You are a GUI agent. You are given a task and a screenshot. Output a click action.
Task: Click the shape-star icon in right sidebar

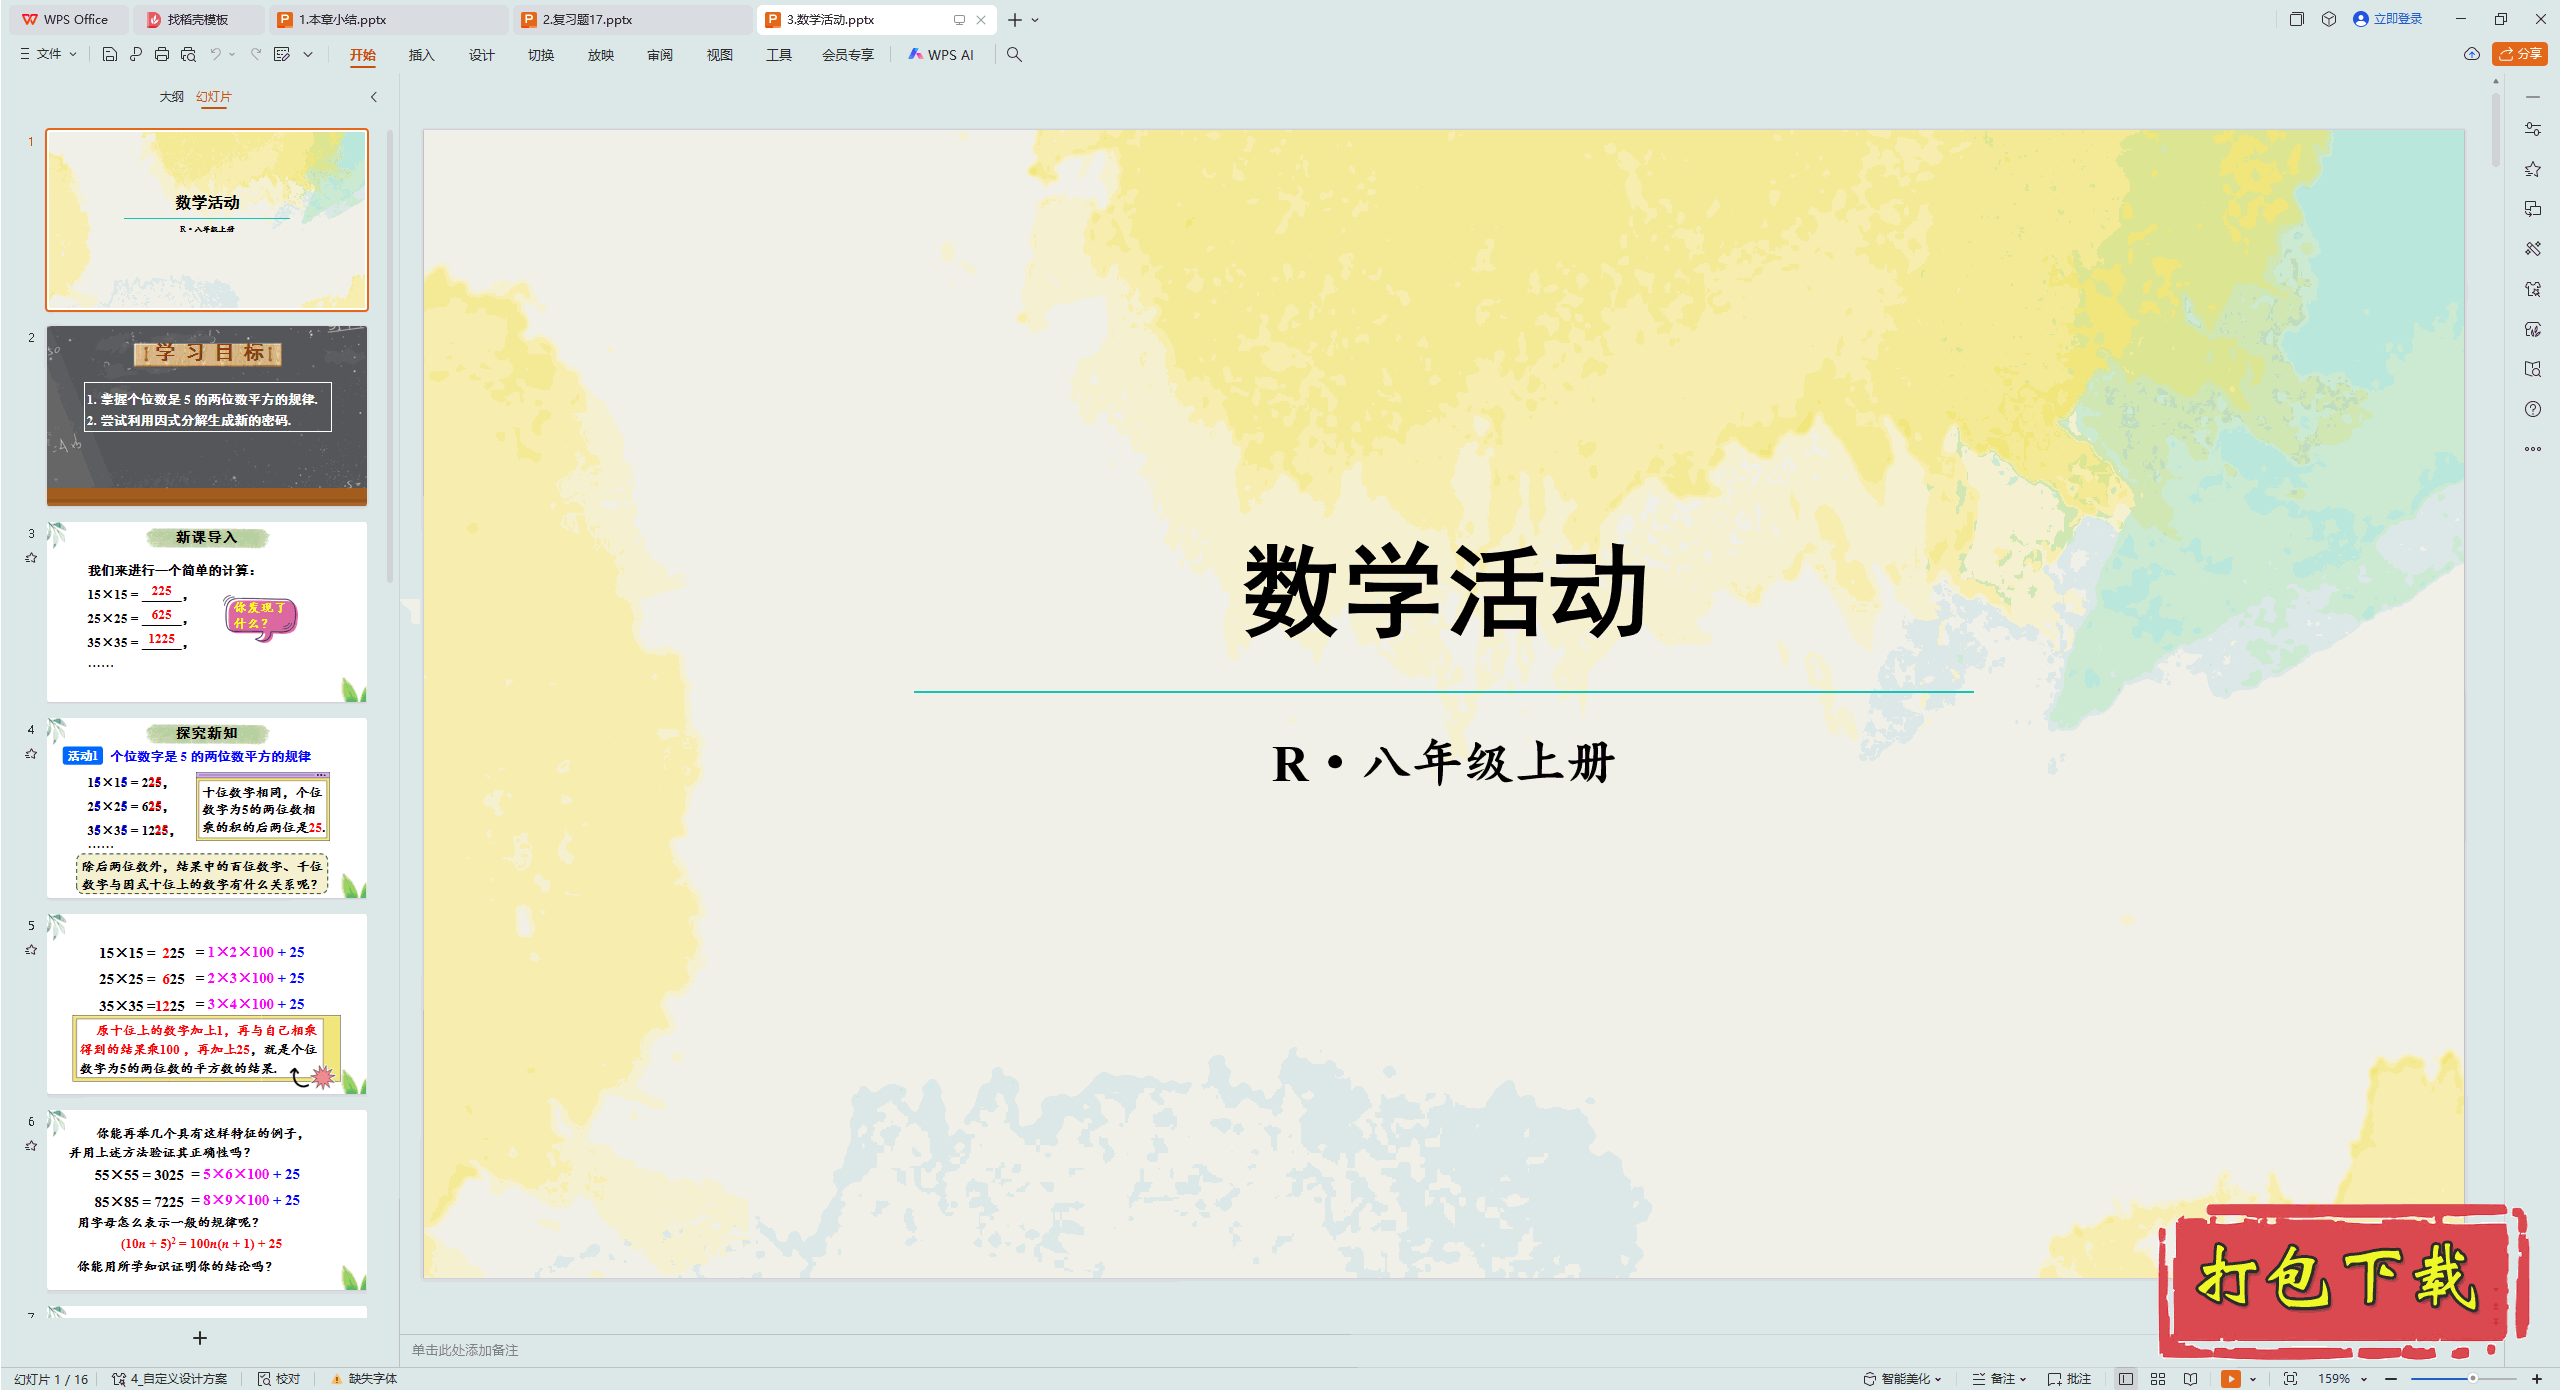[x=2533, y=289]
